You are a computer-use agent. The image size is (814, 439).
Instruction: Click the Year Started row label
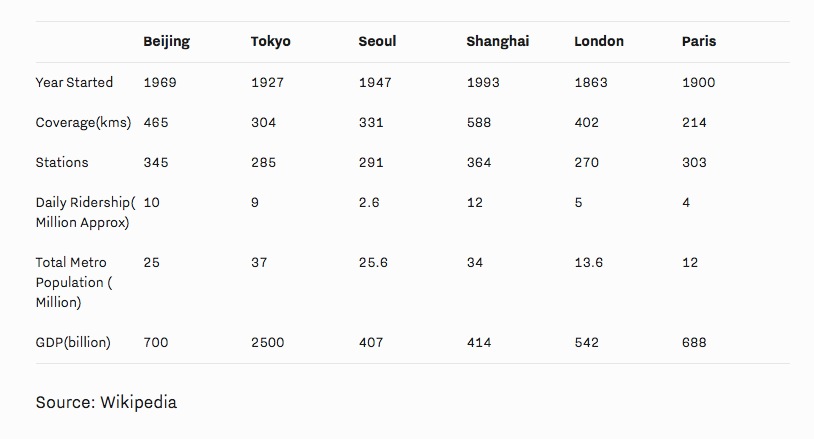74,82
